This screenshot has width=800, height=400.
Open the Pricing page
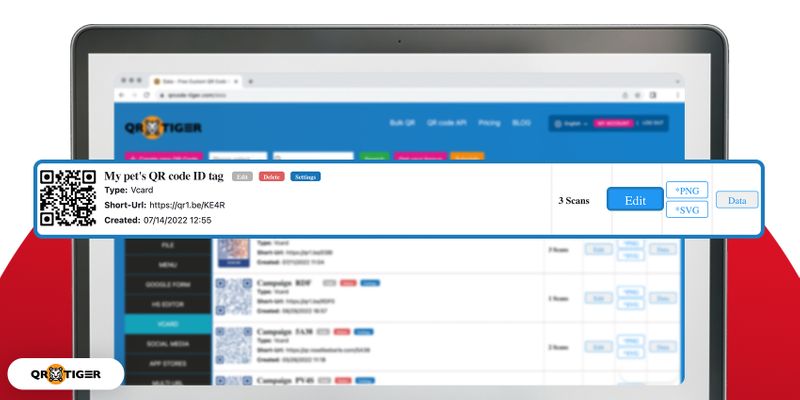point(489,123)
